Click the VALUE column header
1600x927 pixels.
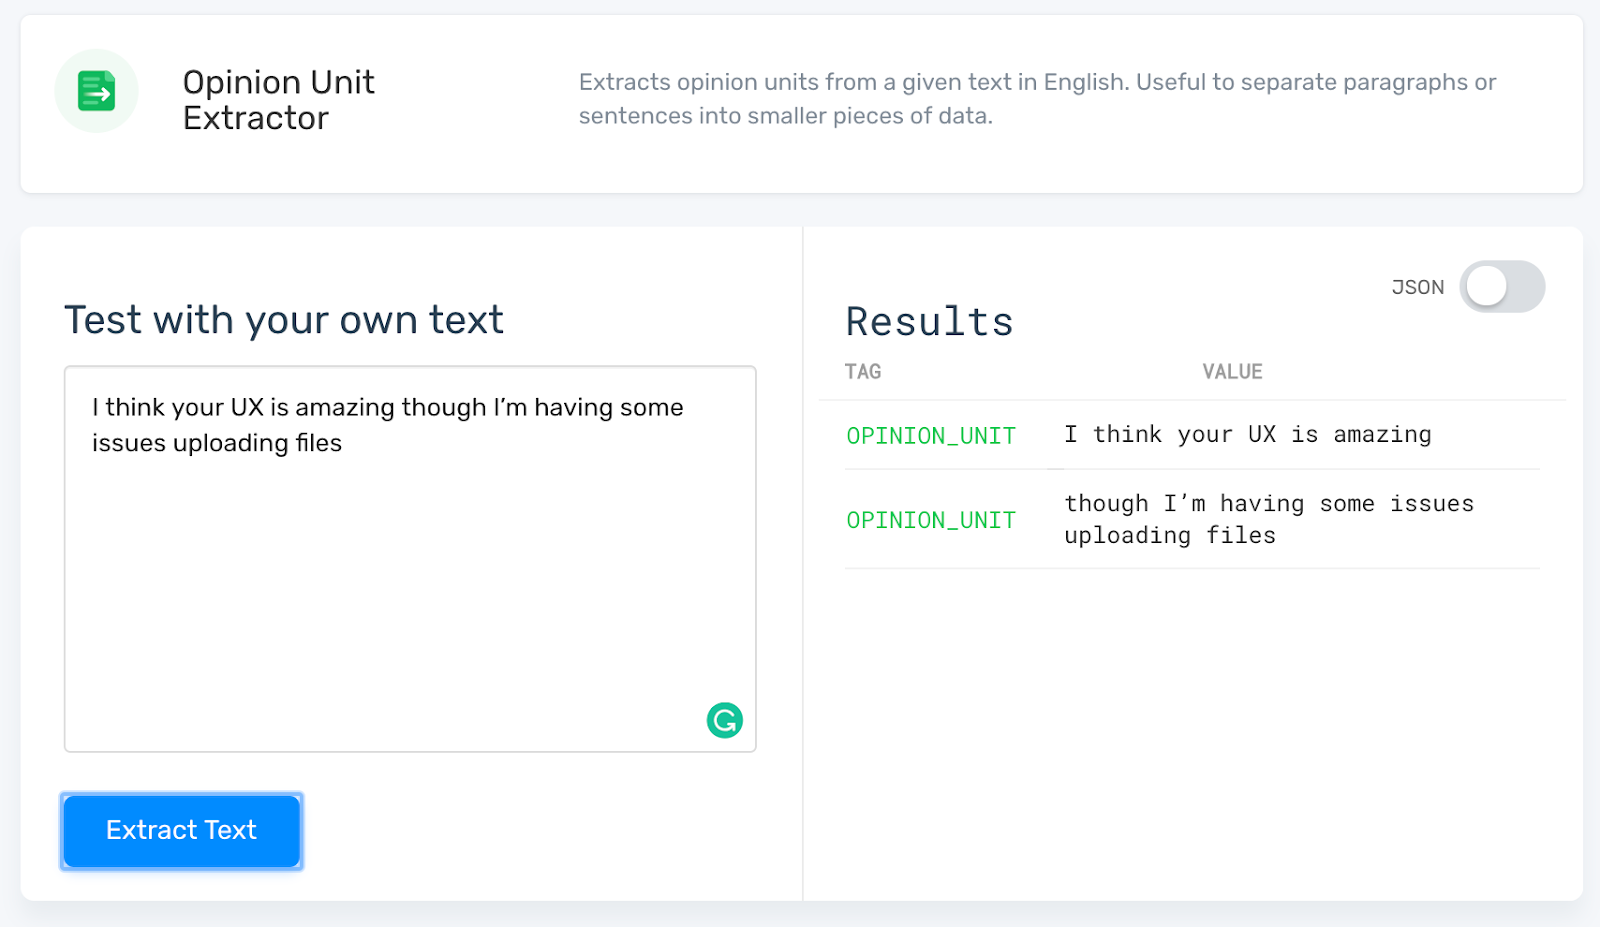click(x=1232, y=372)
